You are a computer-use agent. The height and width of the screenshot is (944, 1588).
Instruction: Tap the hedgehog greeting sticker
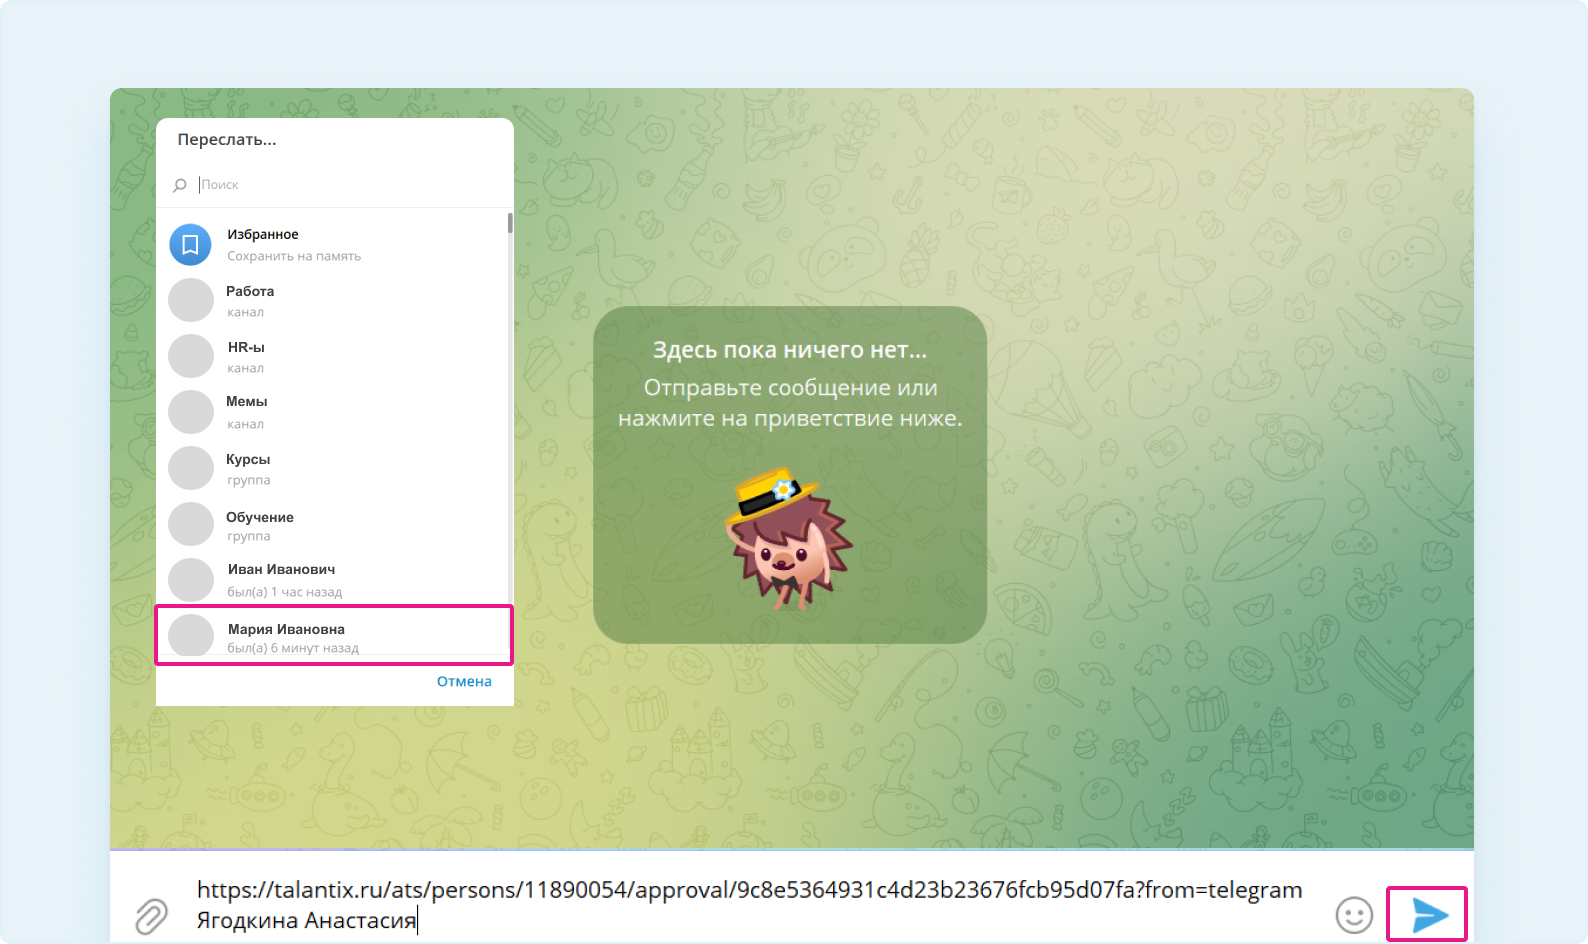click(x=790, y=540)
